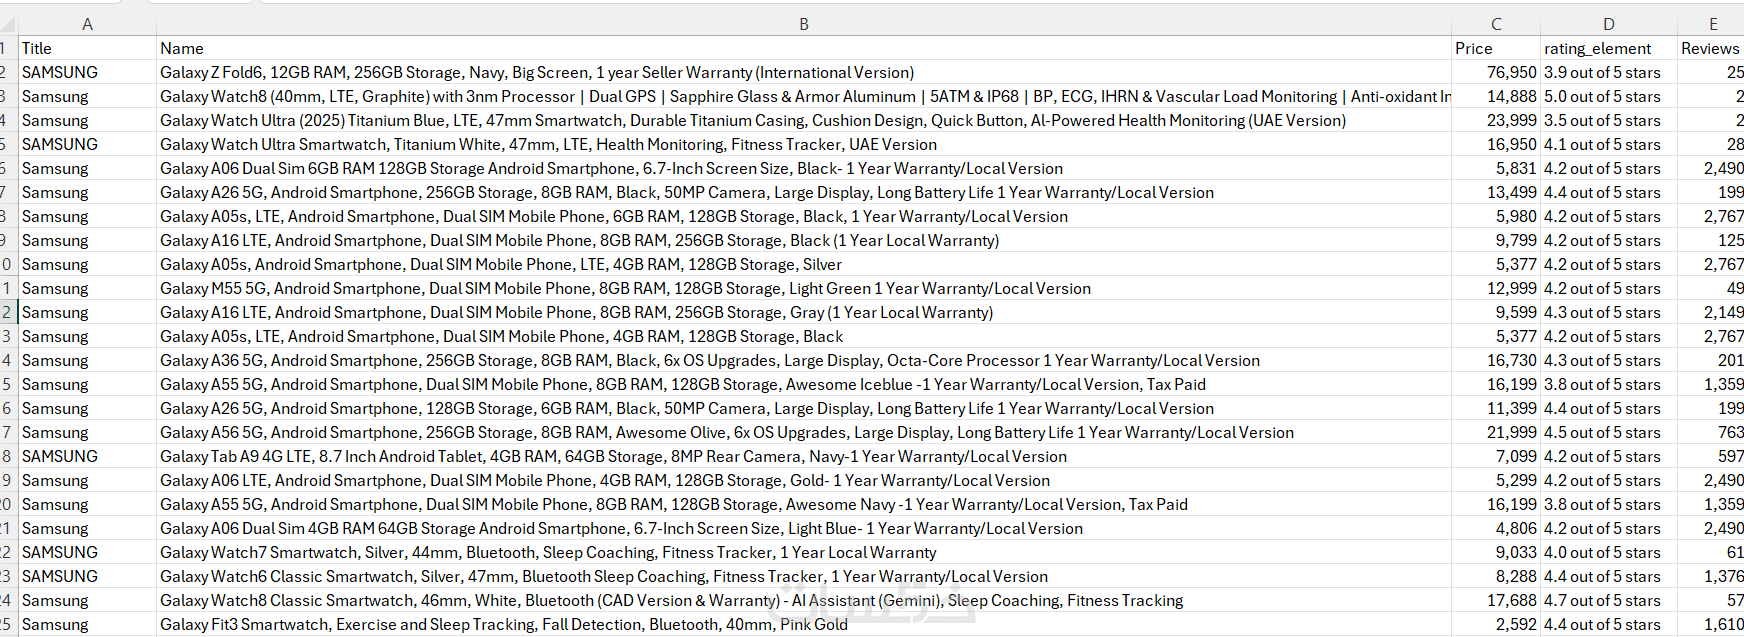This screenshot has width=1744, height=637.
Task: Select Galaxy A06 LTE Gold name cell
Action: pos(804,480)
